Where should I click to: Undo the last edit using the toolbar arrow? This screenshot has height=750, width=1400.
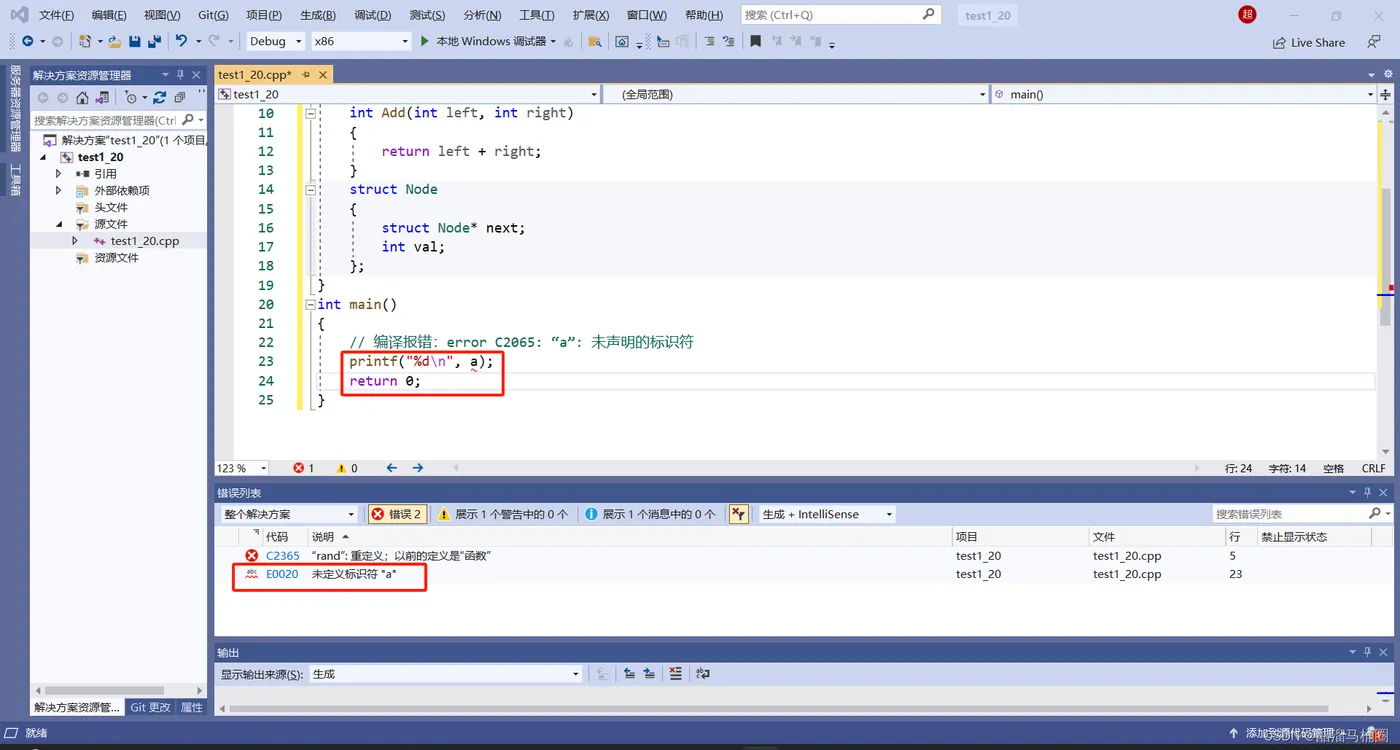point(181,41)
